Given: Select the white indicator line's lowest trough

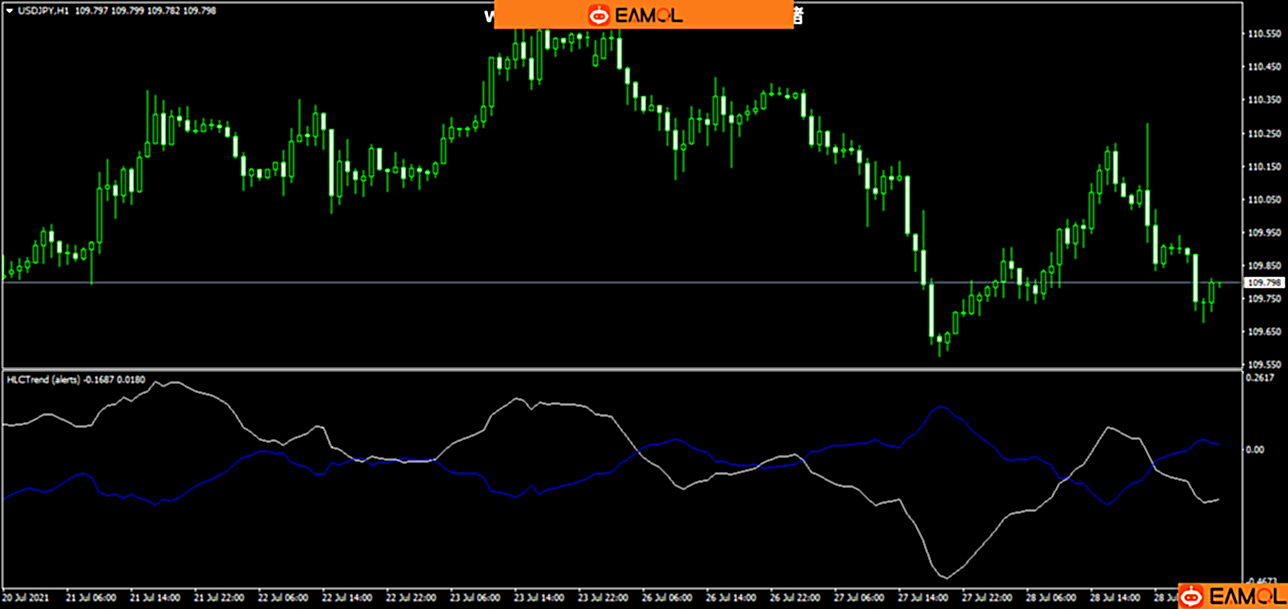Looking at the screenshot, I should pos(945,577).
